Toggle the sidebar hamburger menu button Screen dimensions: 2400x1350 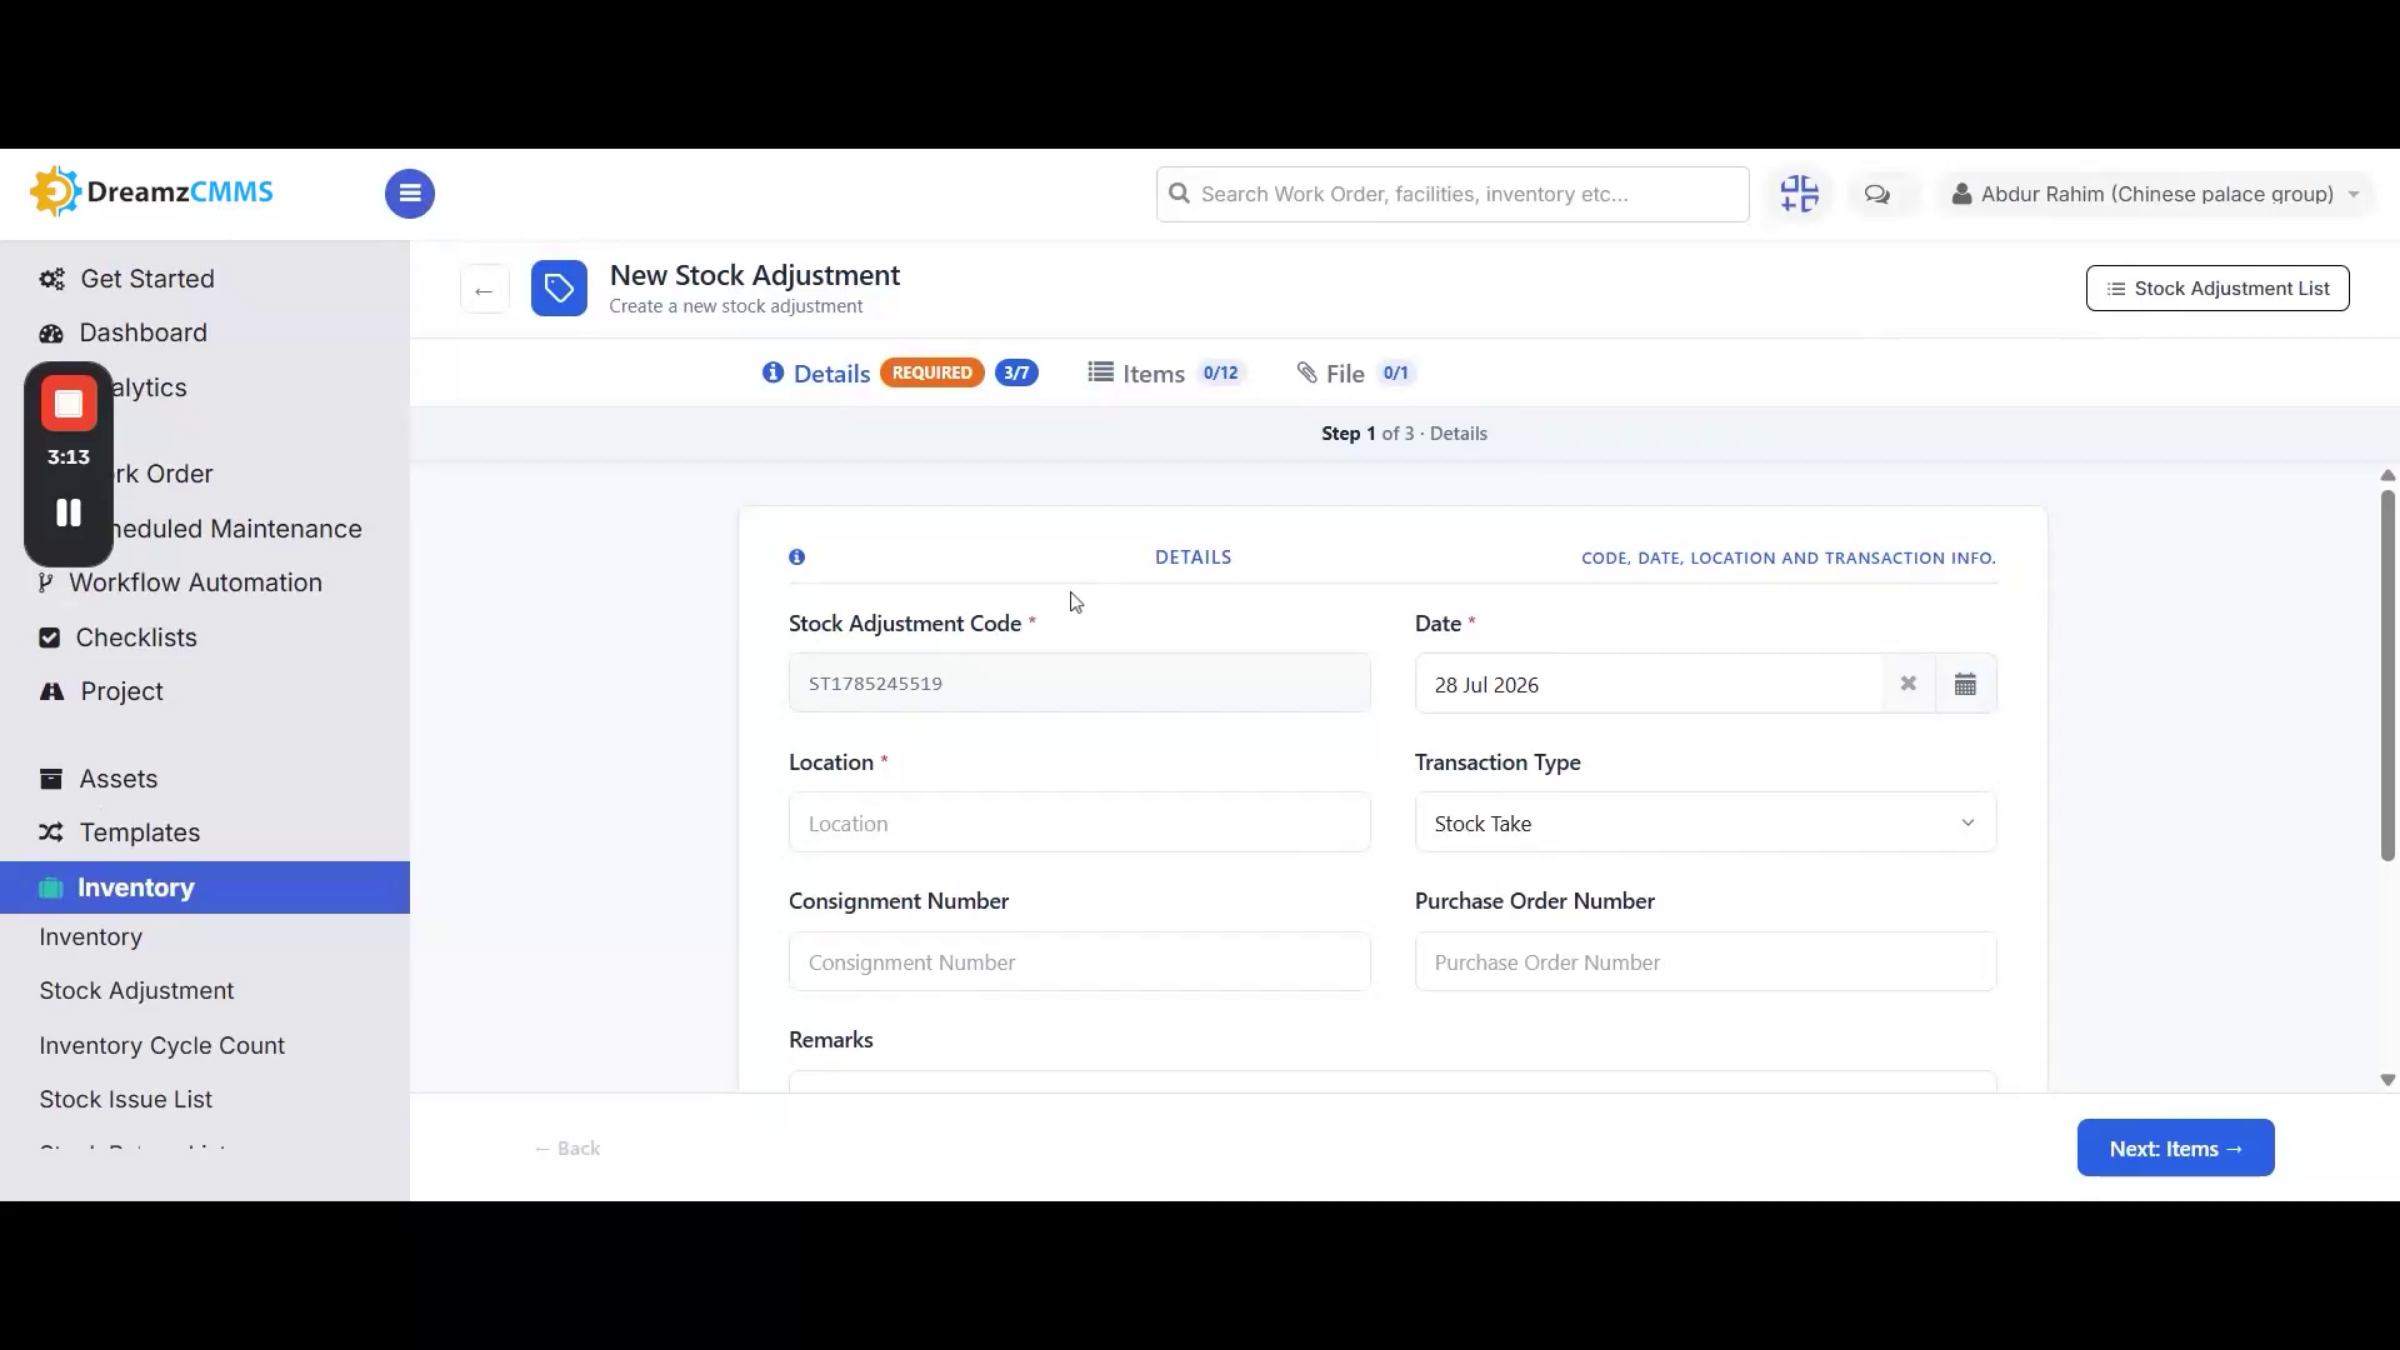[410, 194]
